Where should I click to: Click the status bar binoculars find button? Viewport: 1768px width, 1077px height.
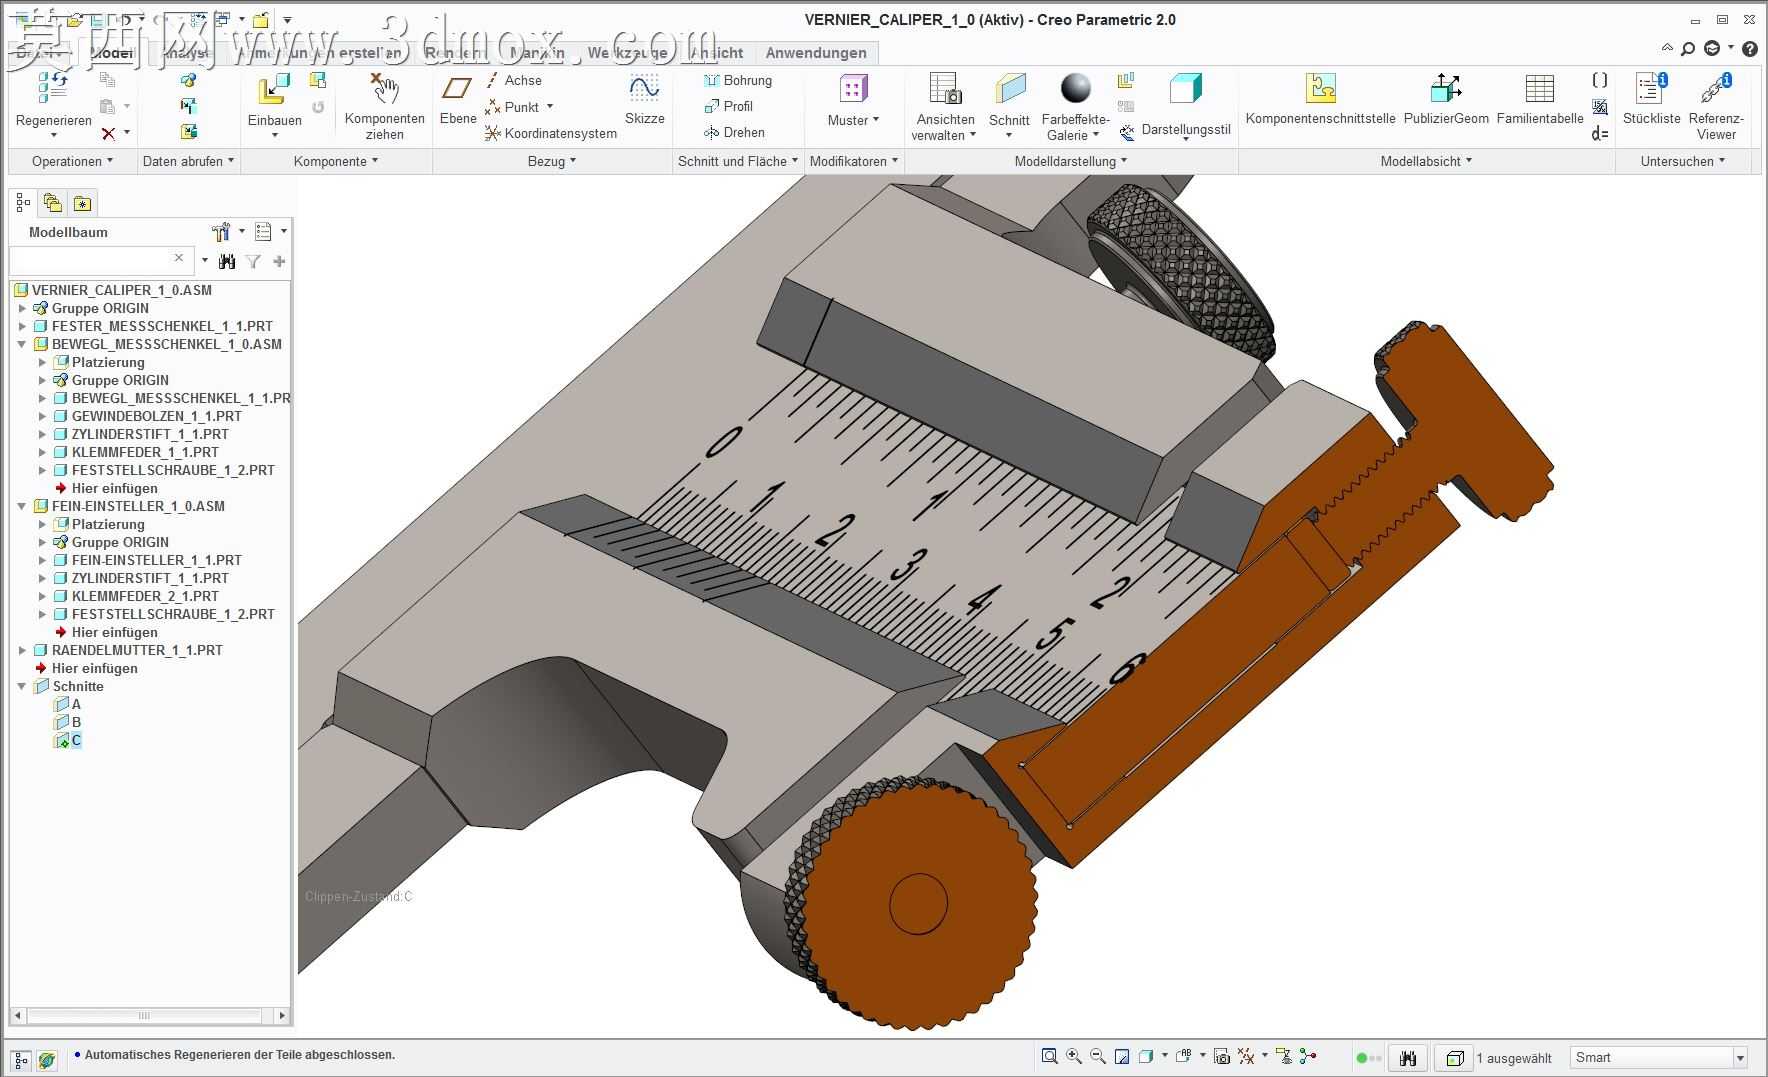click(1408, 1057)
